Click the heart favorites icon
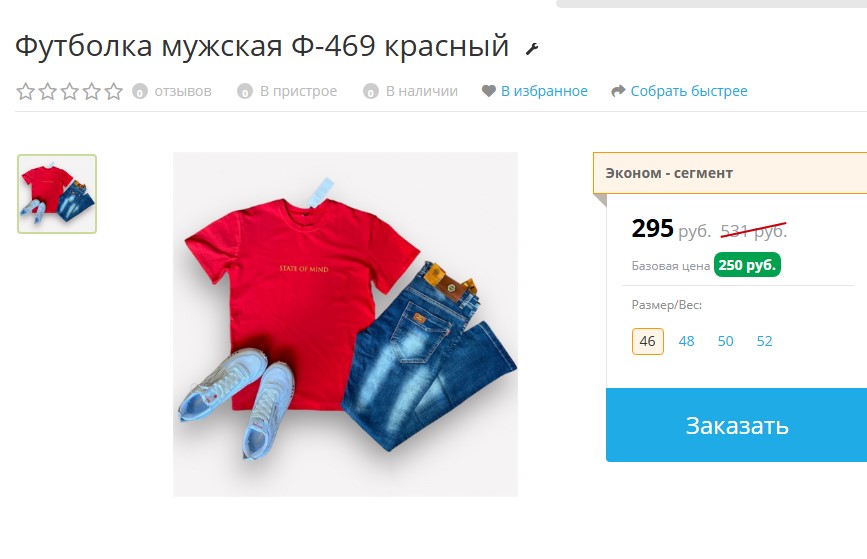The image size is (867, 559). click(488, 91)
